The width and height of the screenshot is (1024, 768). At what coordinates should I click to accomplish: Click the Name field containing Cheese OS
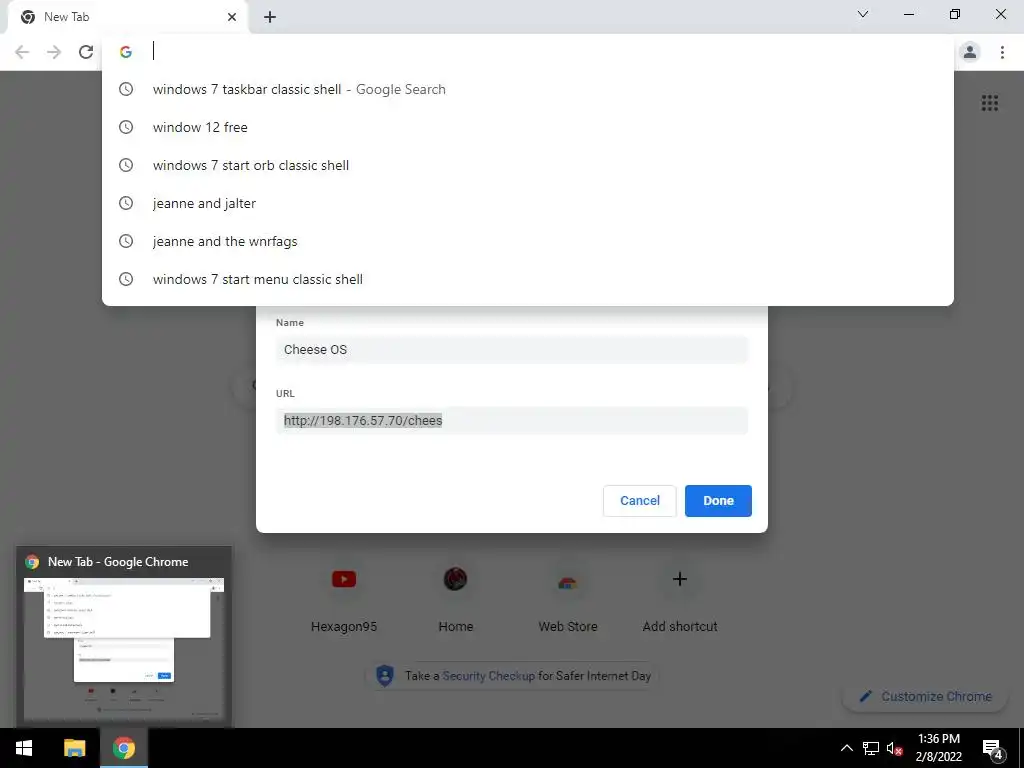(511, 349)
